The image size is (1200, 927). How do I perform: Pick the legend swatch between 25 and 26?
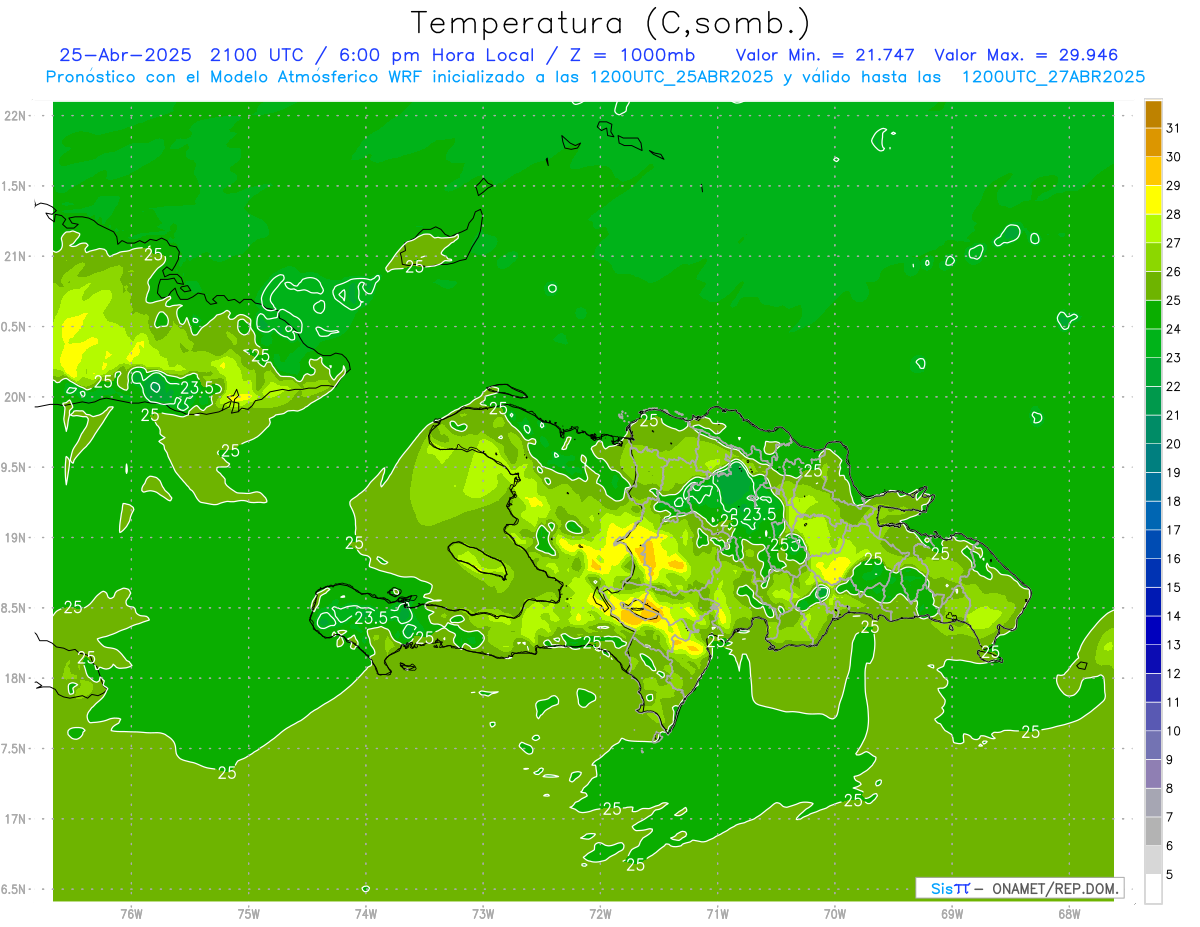click(1153, 287)
